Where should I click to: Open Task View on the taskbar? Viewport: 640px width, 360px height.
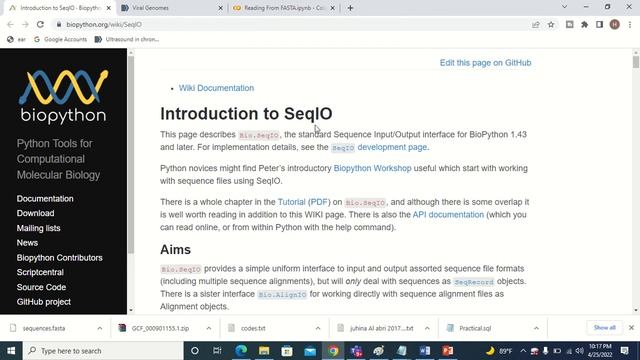coord(217,351)
